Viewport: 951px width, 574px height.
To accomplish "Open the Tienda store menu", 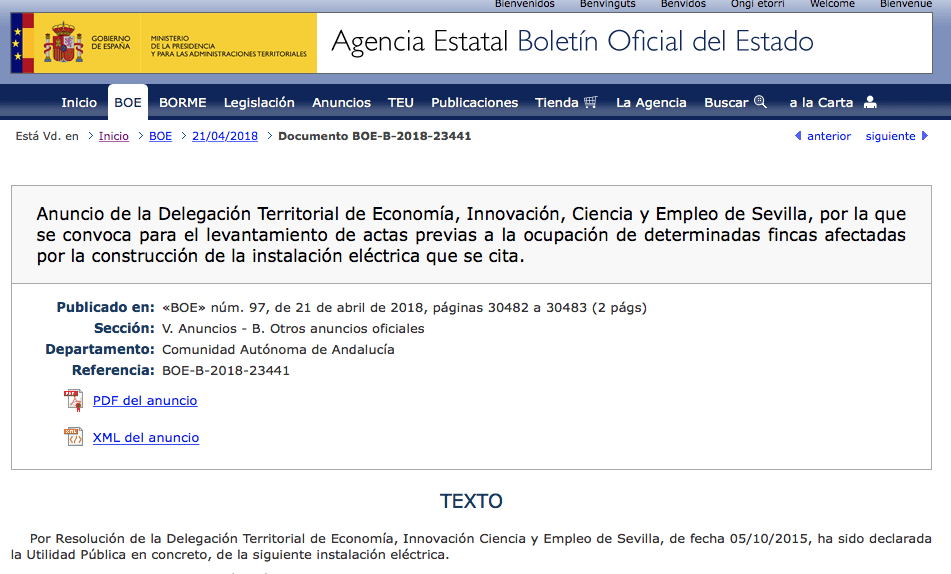I will coord(557,103).
